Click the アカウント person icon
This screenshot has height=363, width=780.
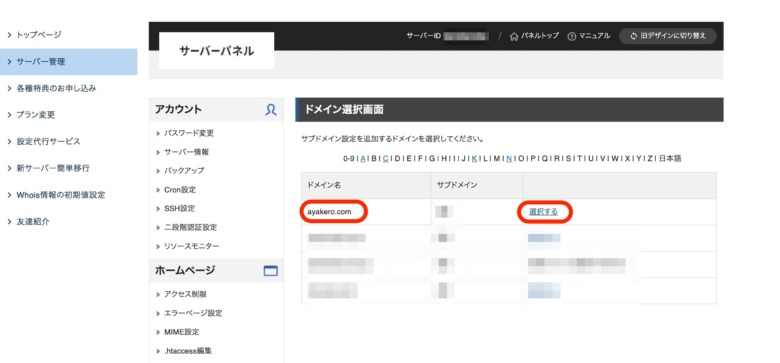point(271,109)
